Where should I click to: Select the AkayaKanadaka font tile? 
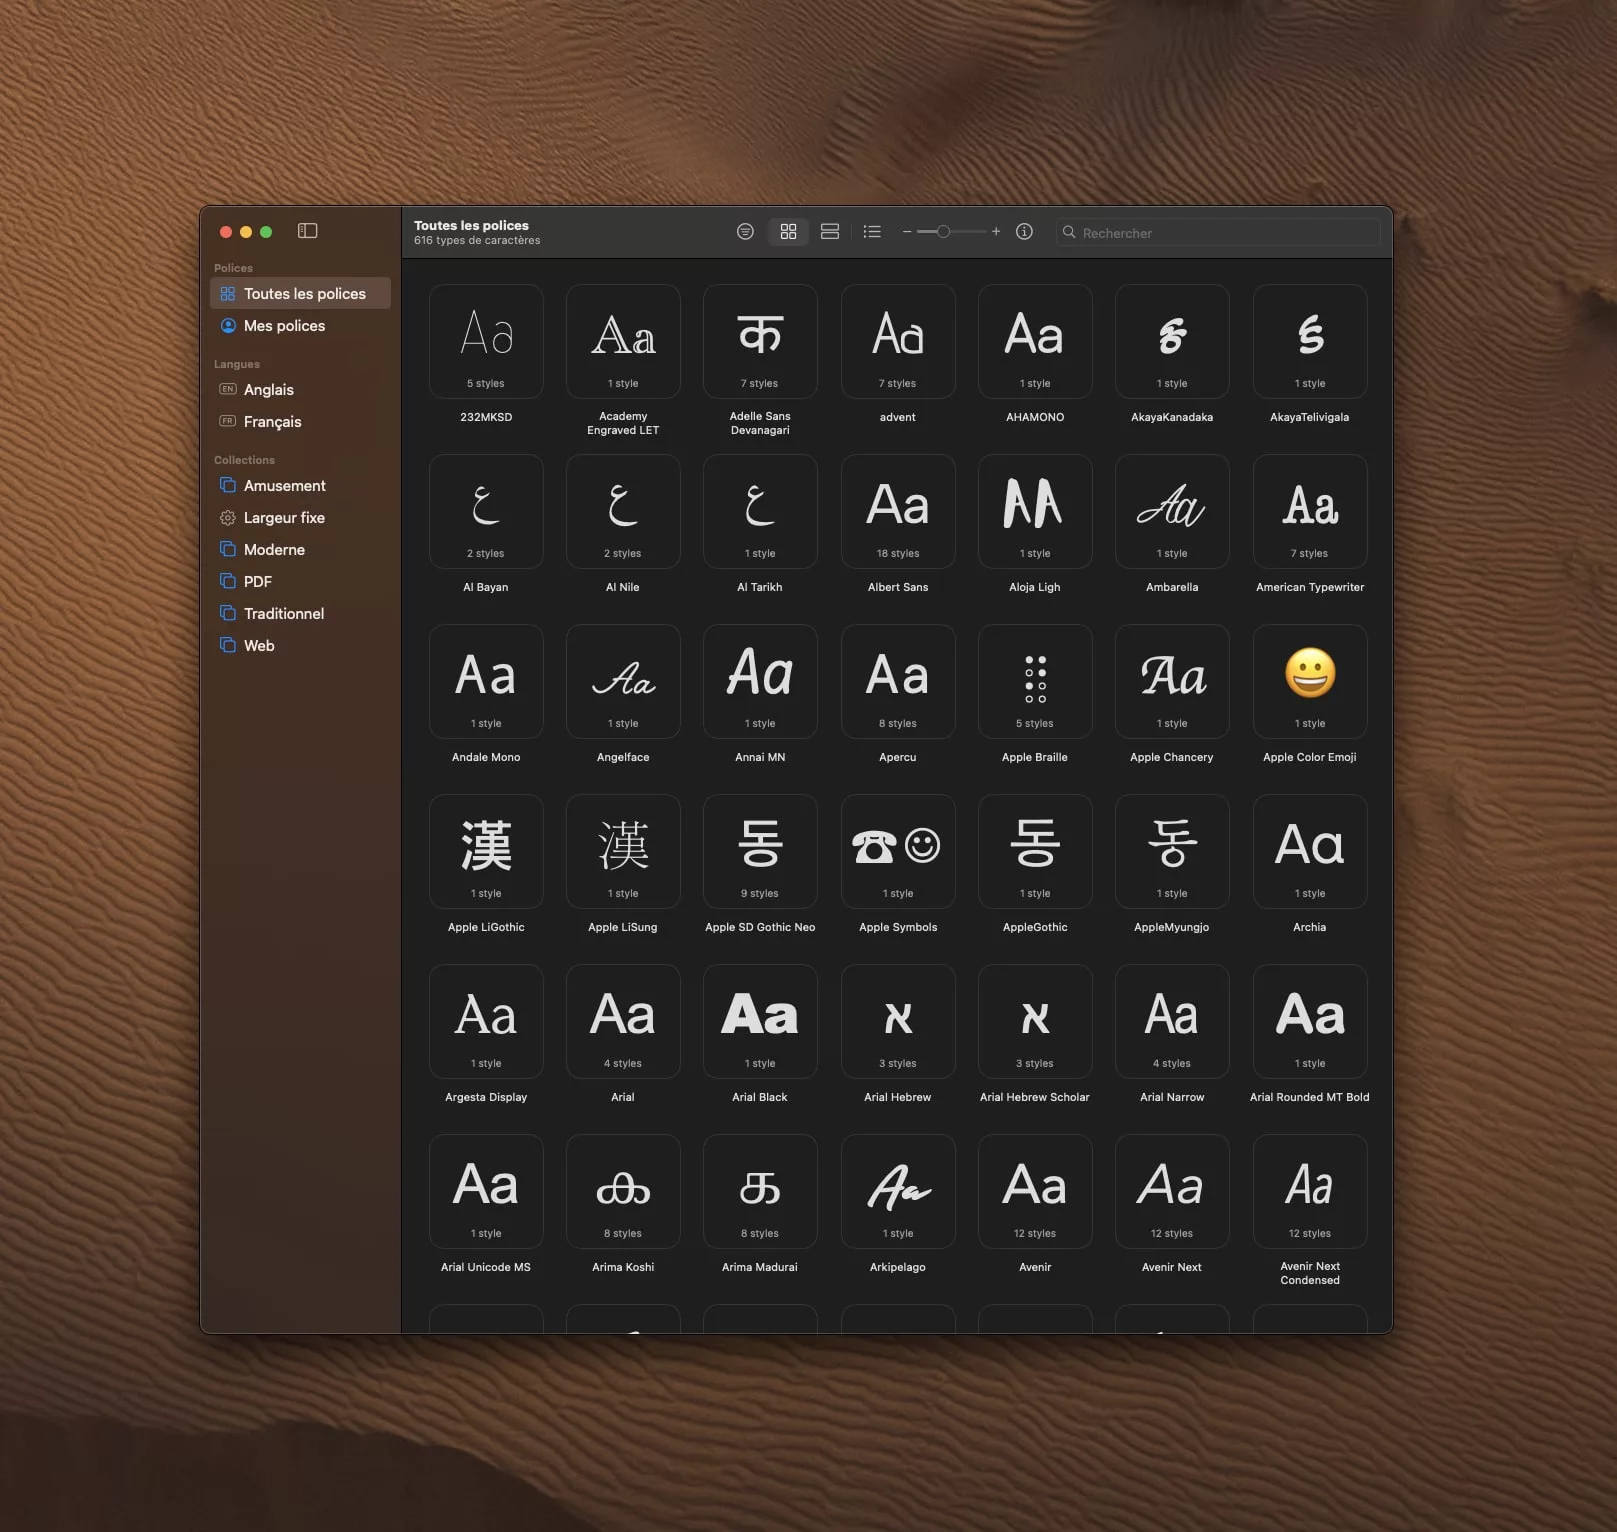click(1172, 341)
